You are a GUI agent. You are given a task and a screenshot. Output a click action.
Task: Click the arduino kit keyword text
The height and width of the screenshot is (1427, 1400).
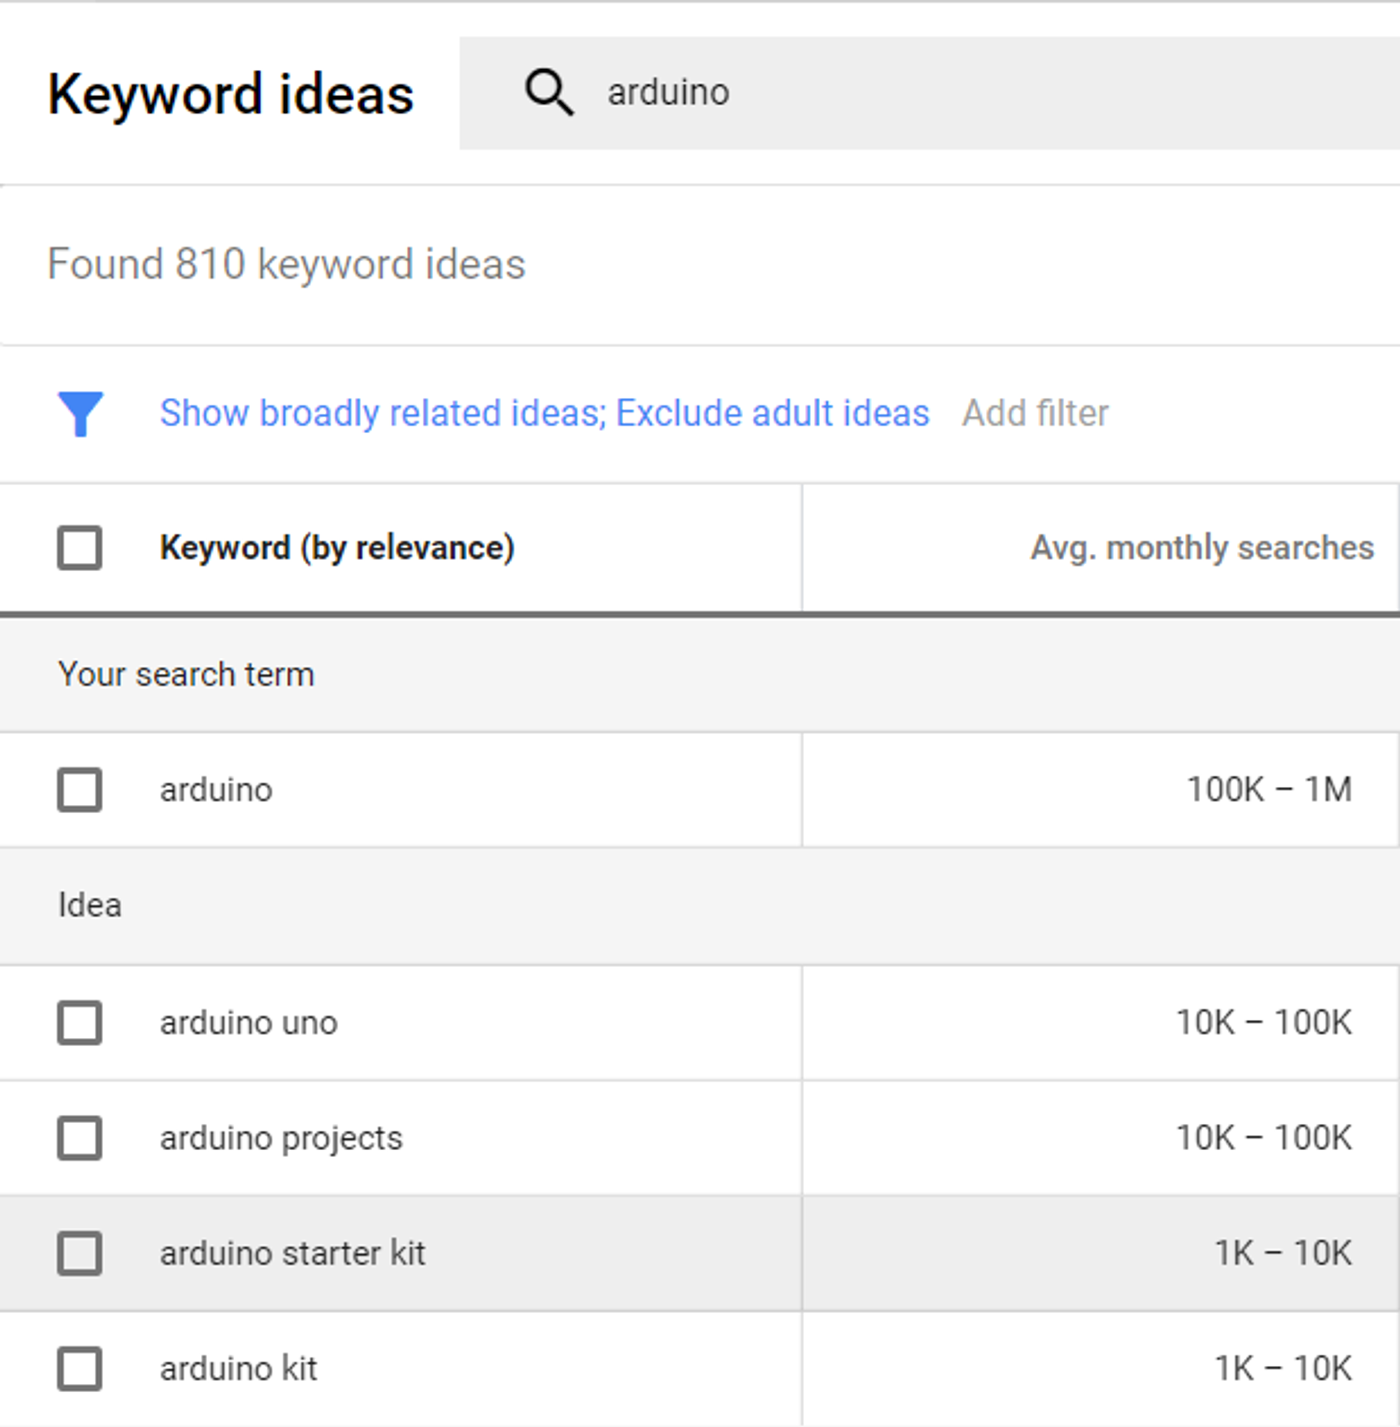[x=238, y=1368]
